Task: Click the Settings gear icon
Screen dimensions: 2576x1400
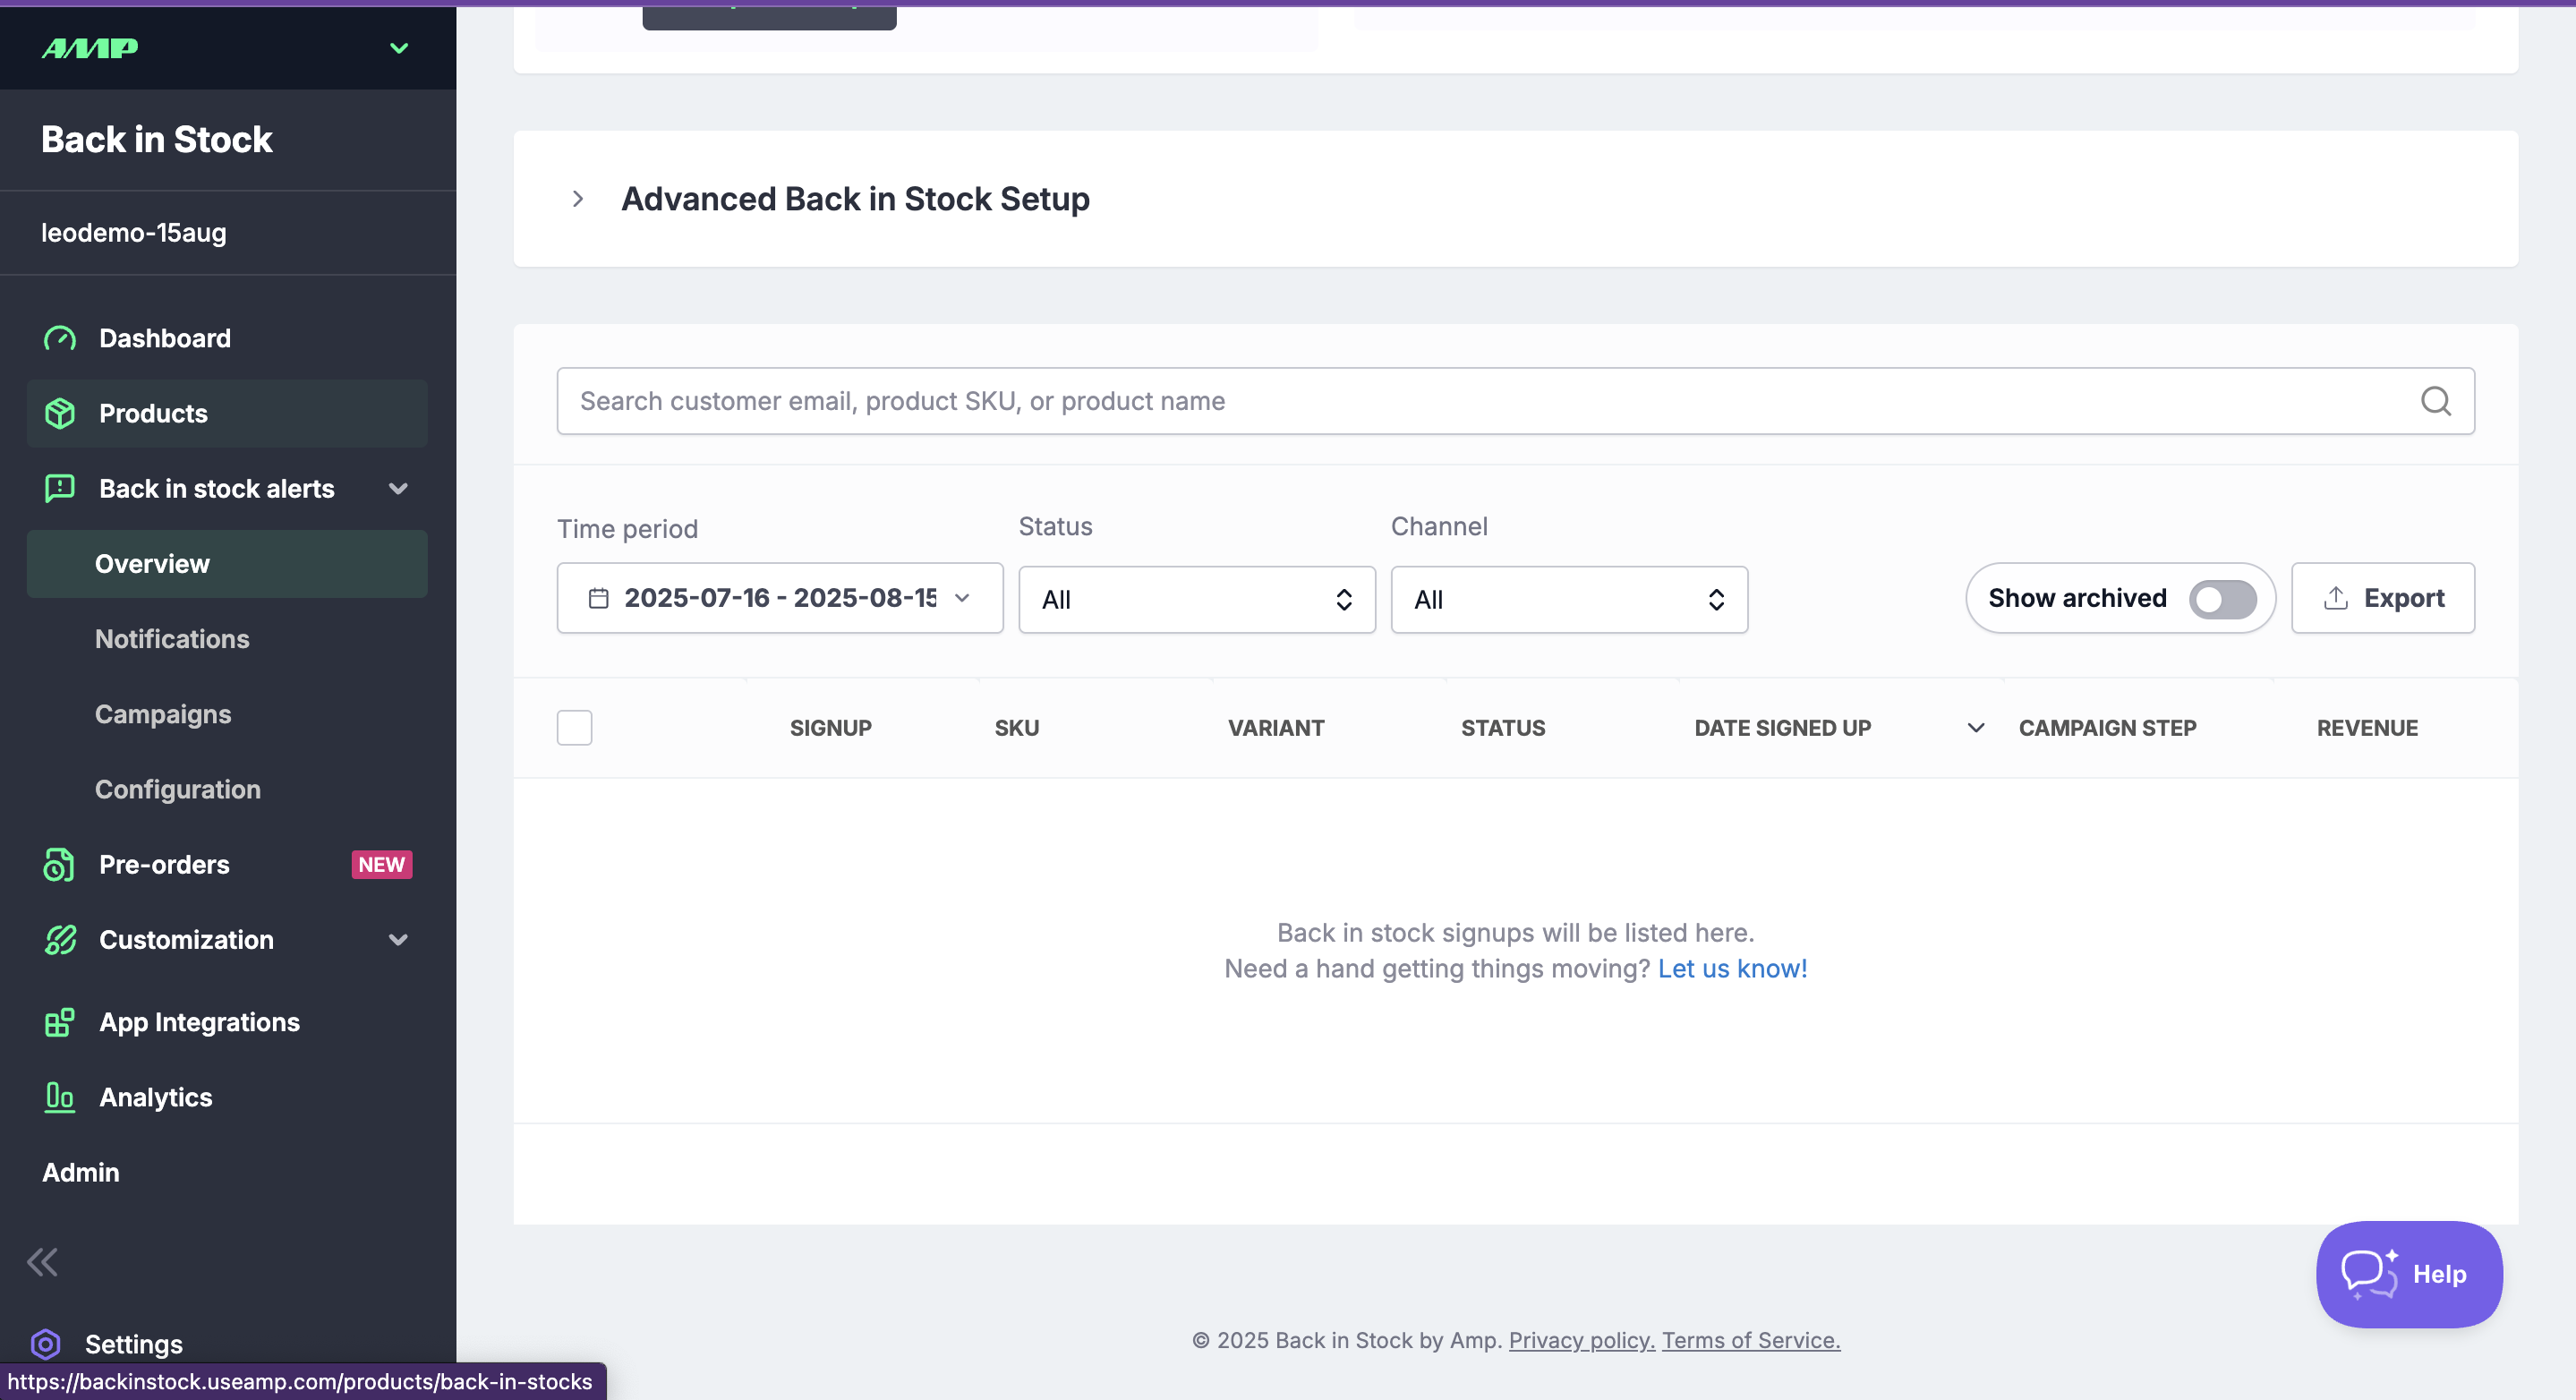Action: 46,1344
